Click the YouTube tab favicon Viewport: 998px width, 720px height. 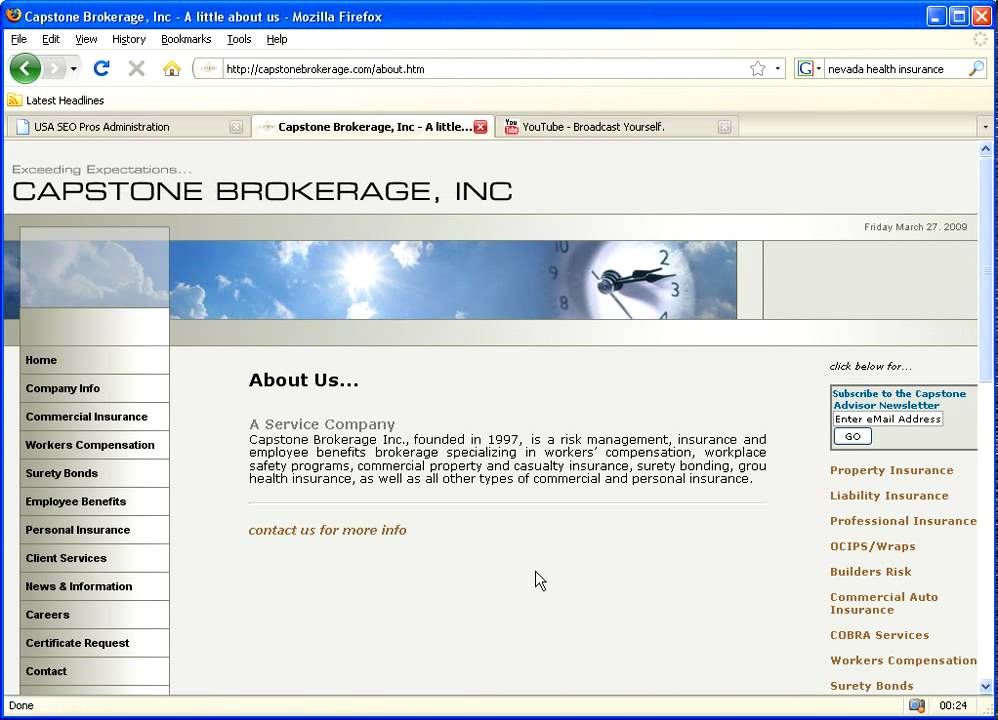click(511, 127)
